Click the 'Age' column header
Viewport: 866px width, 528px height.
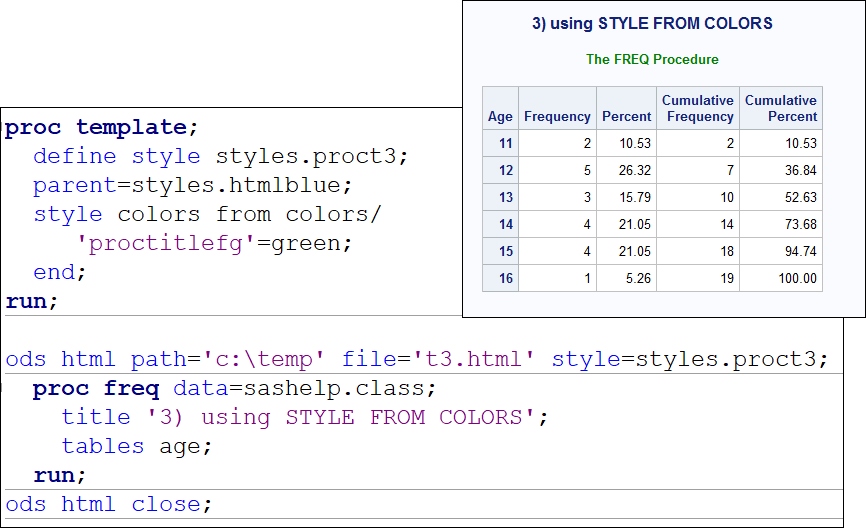pyautogui.click(x=500, y=116)
